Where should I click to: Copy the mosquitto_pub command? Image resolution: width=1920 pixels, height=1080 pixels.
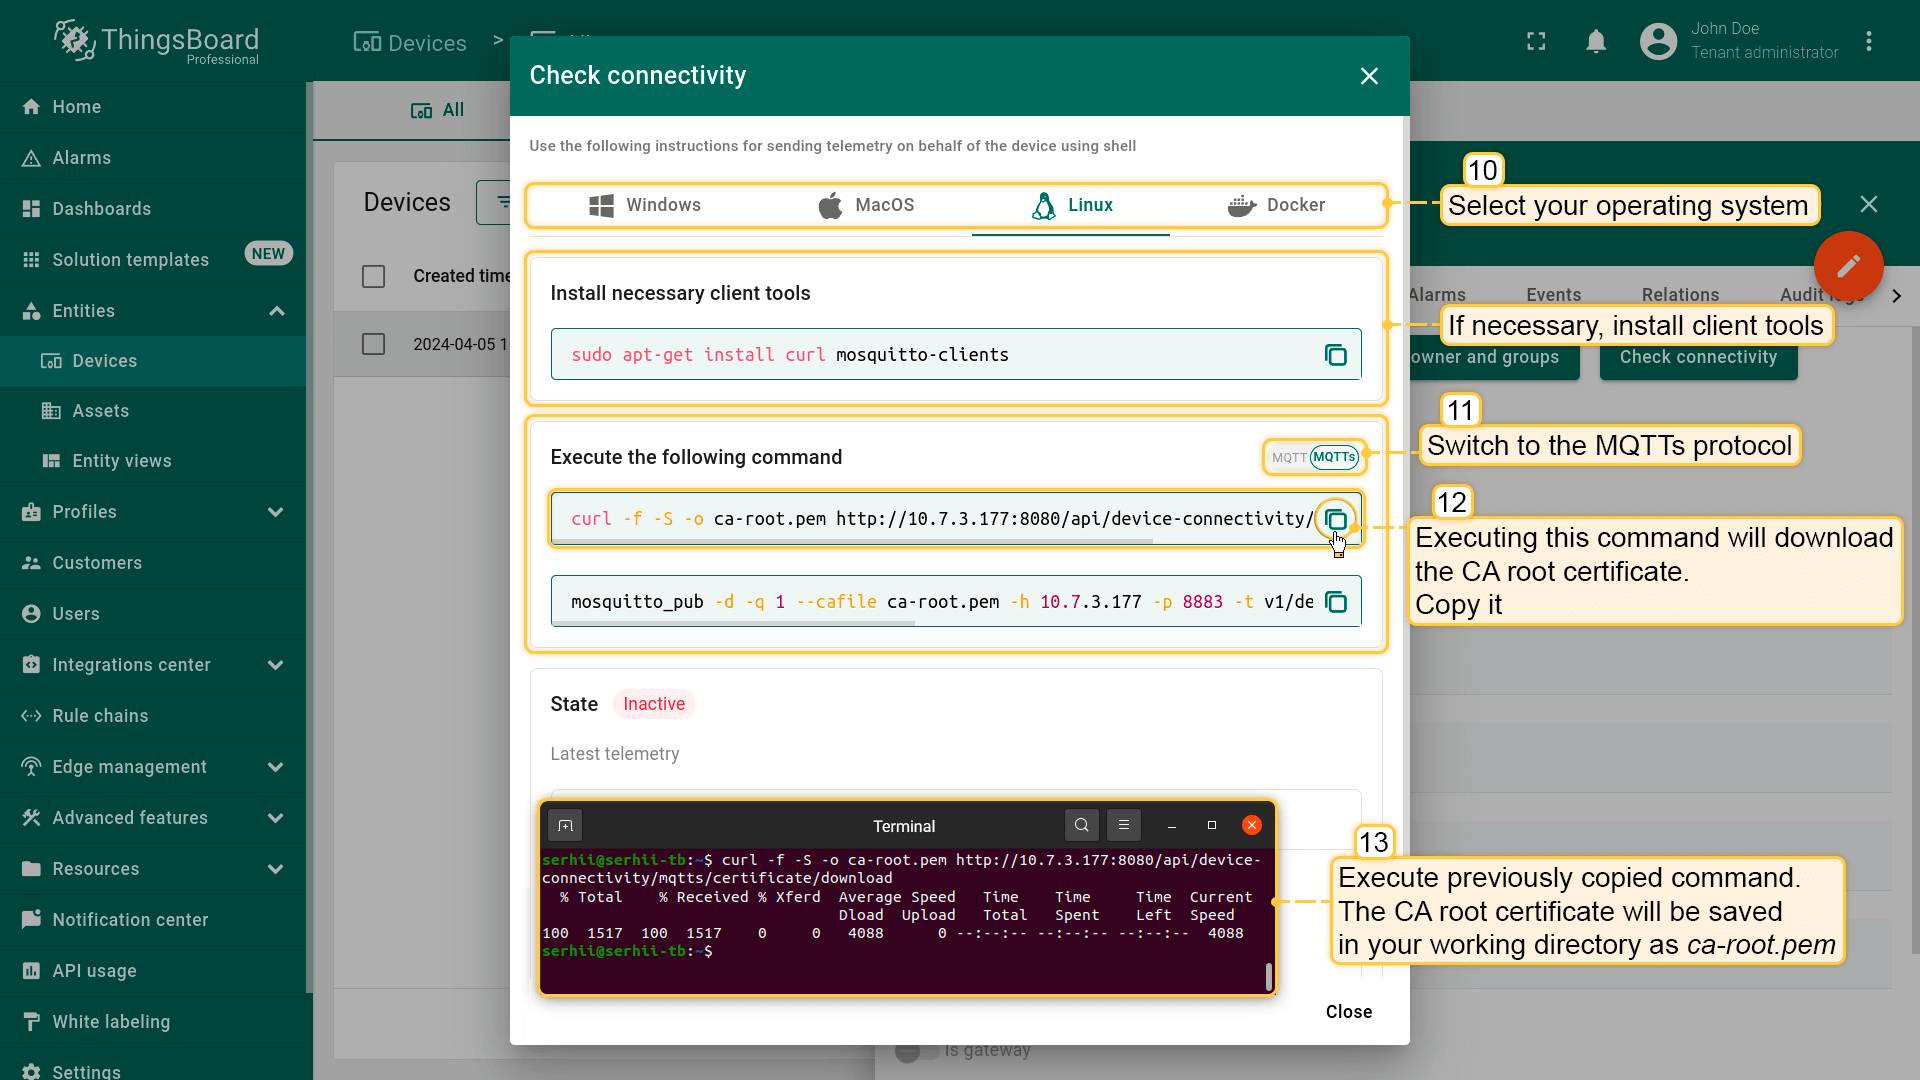[x=1335, y=602]
